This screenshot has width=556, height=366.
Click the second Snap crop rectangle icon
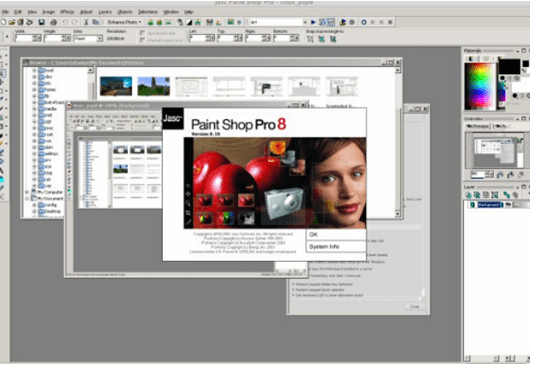(322, 39)
